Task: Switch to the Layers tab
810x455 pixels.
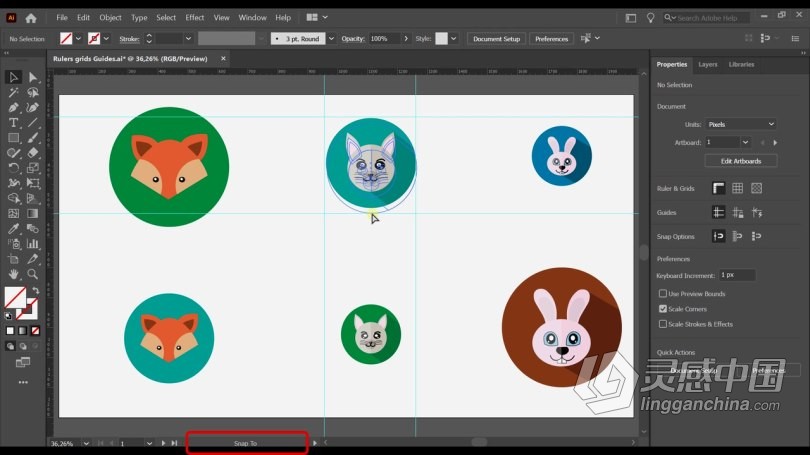Action: pos(708,65)
